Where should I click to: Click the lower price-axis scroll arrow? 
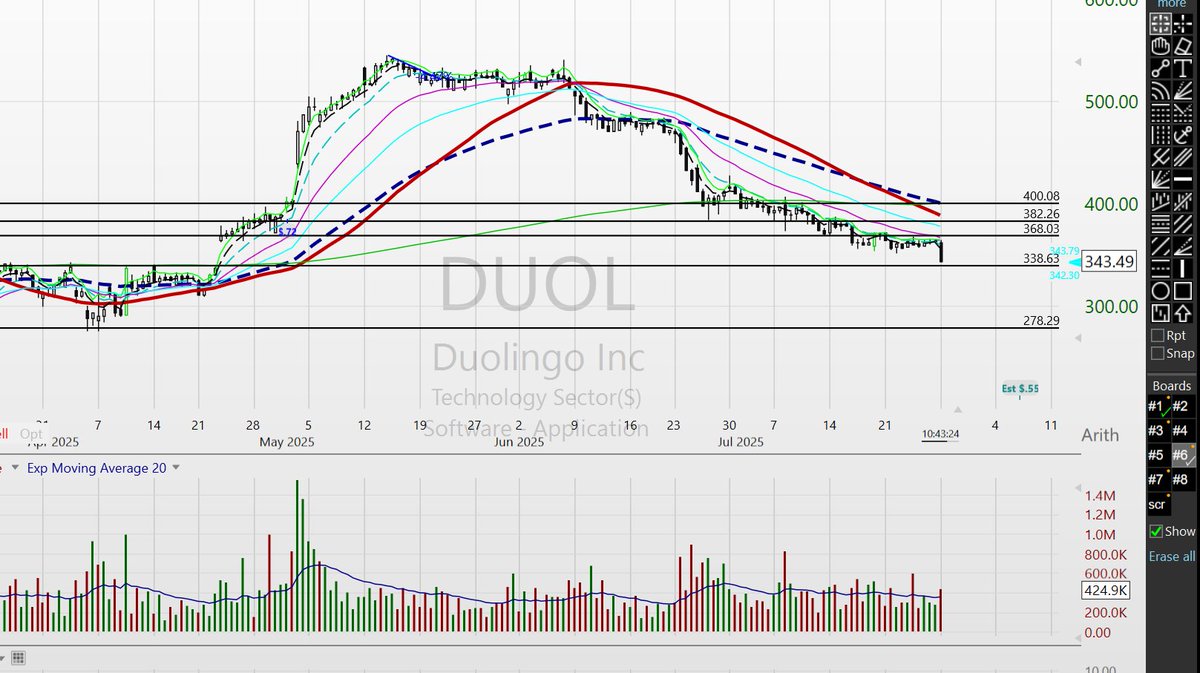click(x=1077, y=340)
